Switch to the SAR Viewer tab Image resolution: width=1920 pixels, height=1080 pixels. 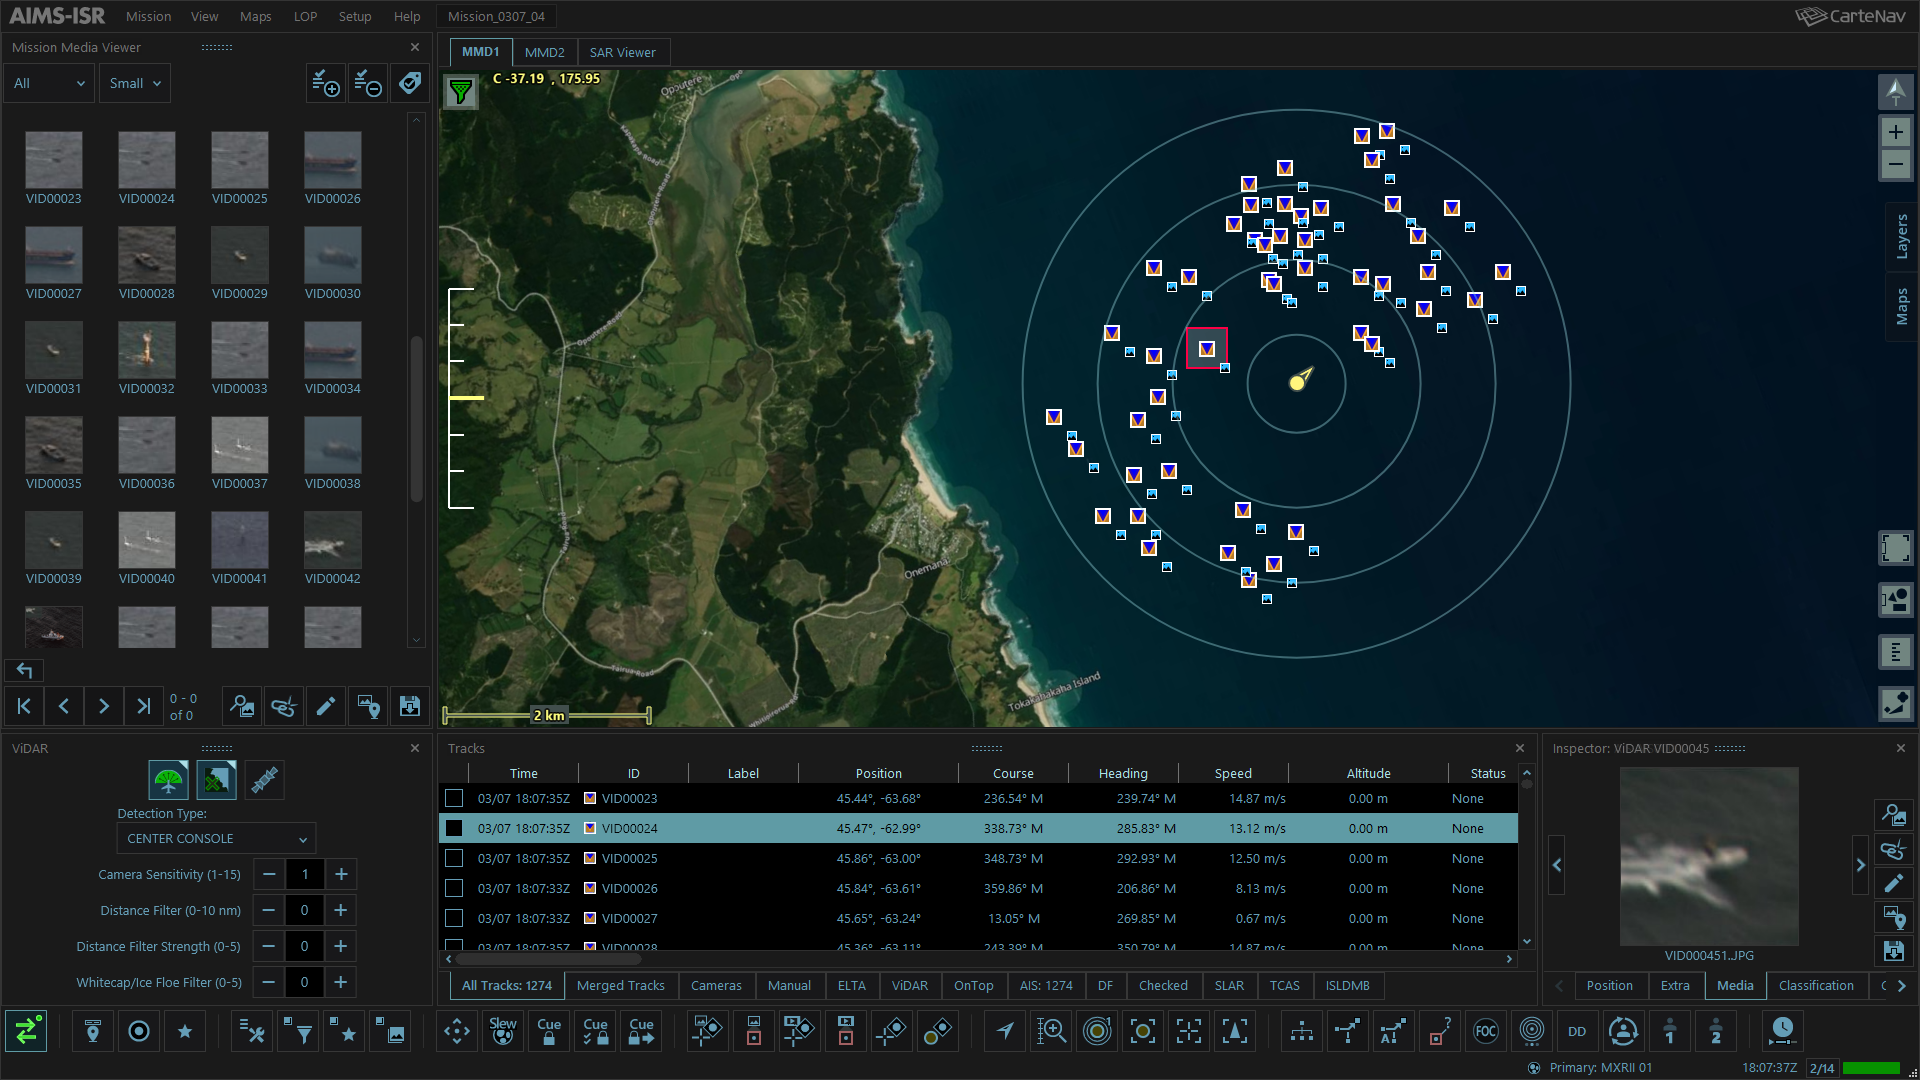(x=622, y=52)
